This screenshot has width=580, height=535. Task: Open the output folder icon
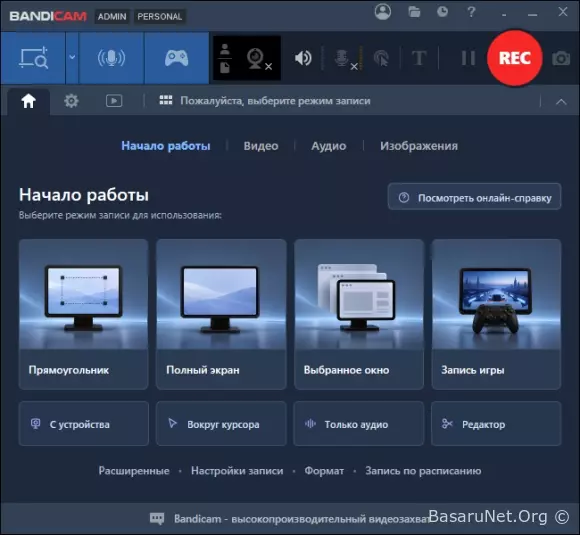414,12
